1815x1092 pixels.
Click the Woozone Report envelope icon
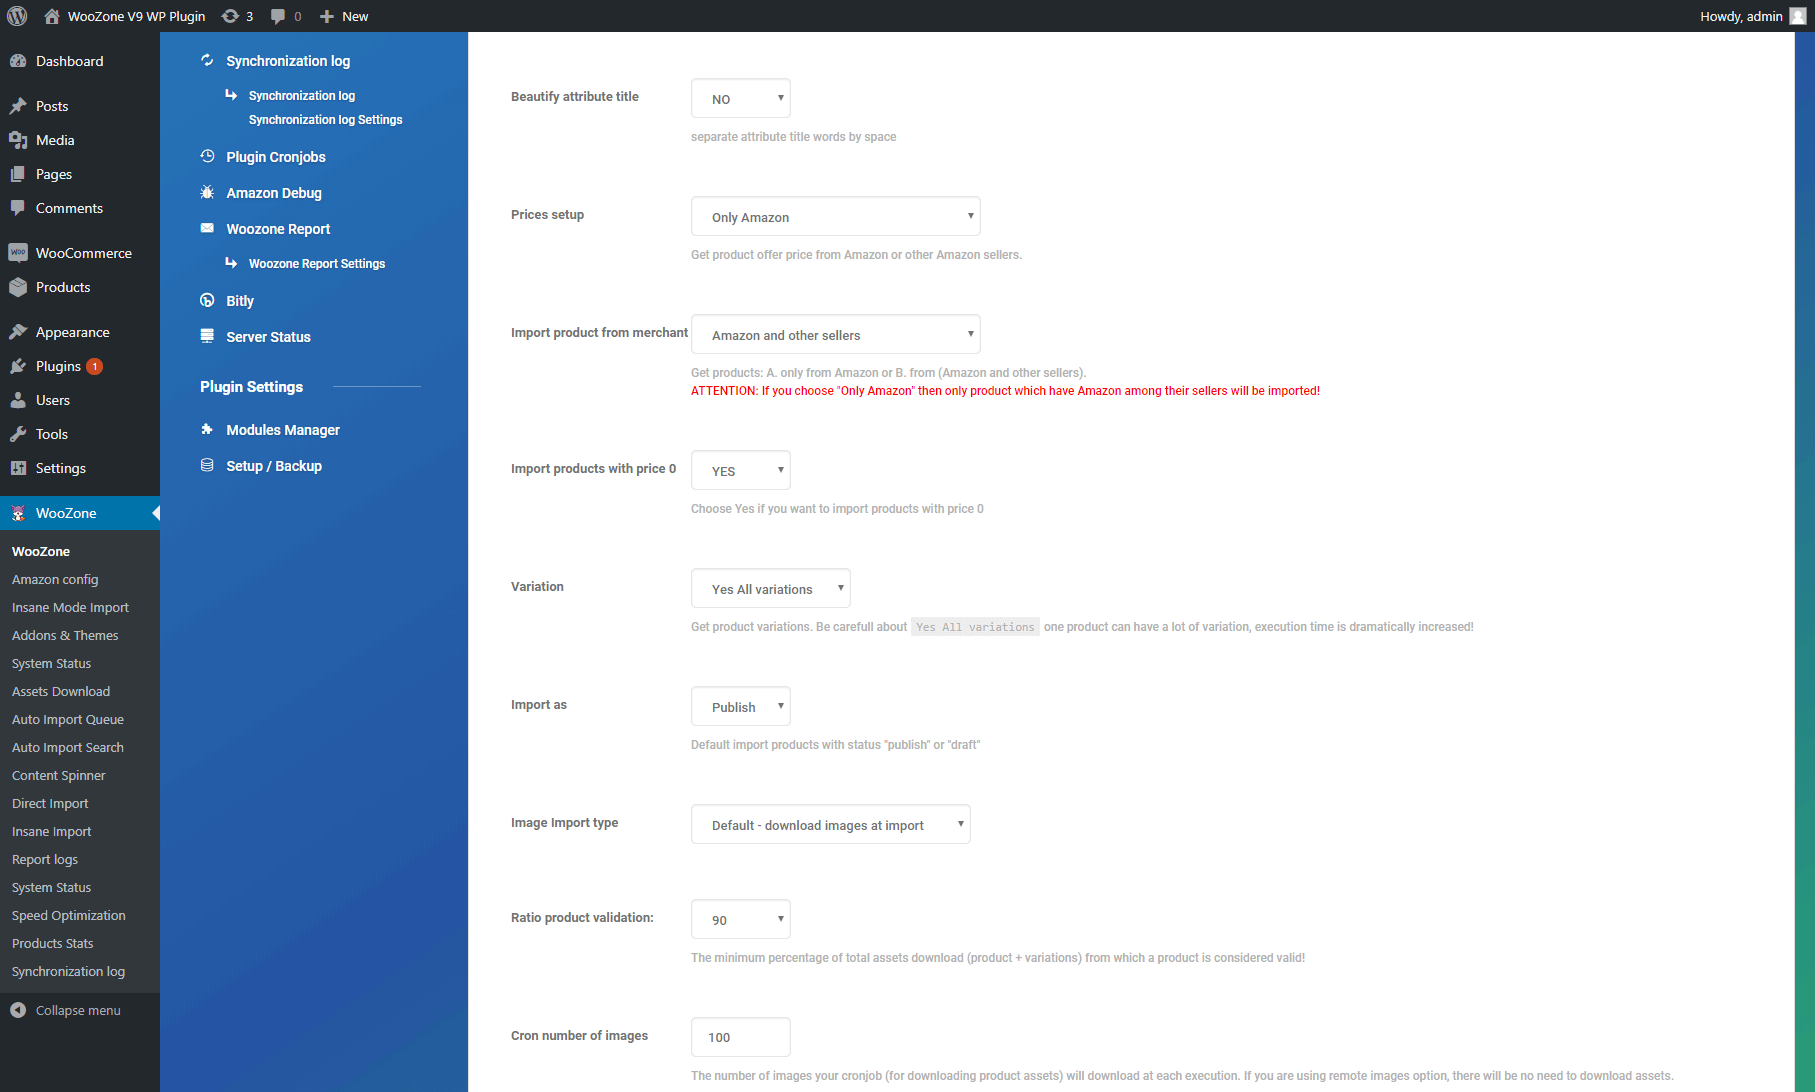pyautogui.click(x=207, y=228)
